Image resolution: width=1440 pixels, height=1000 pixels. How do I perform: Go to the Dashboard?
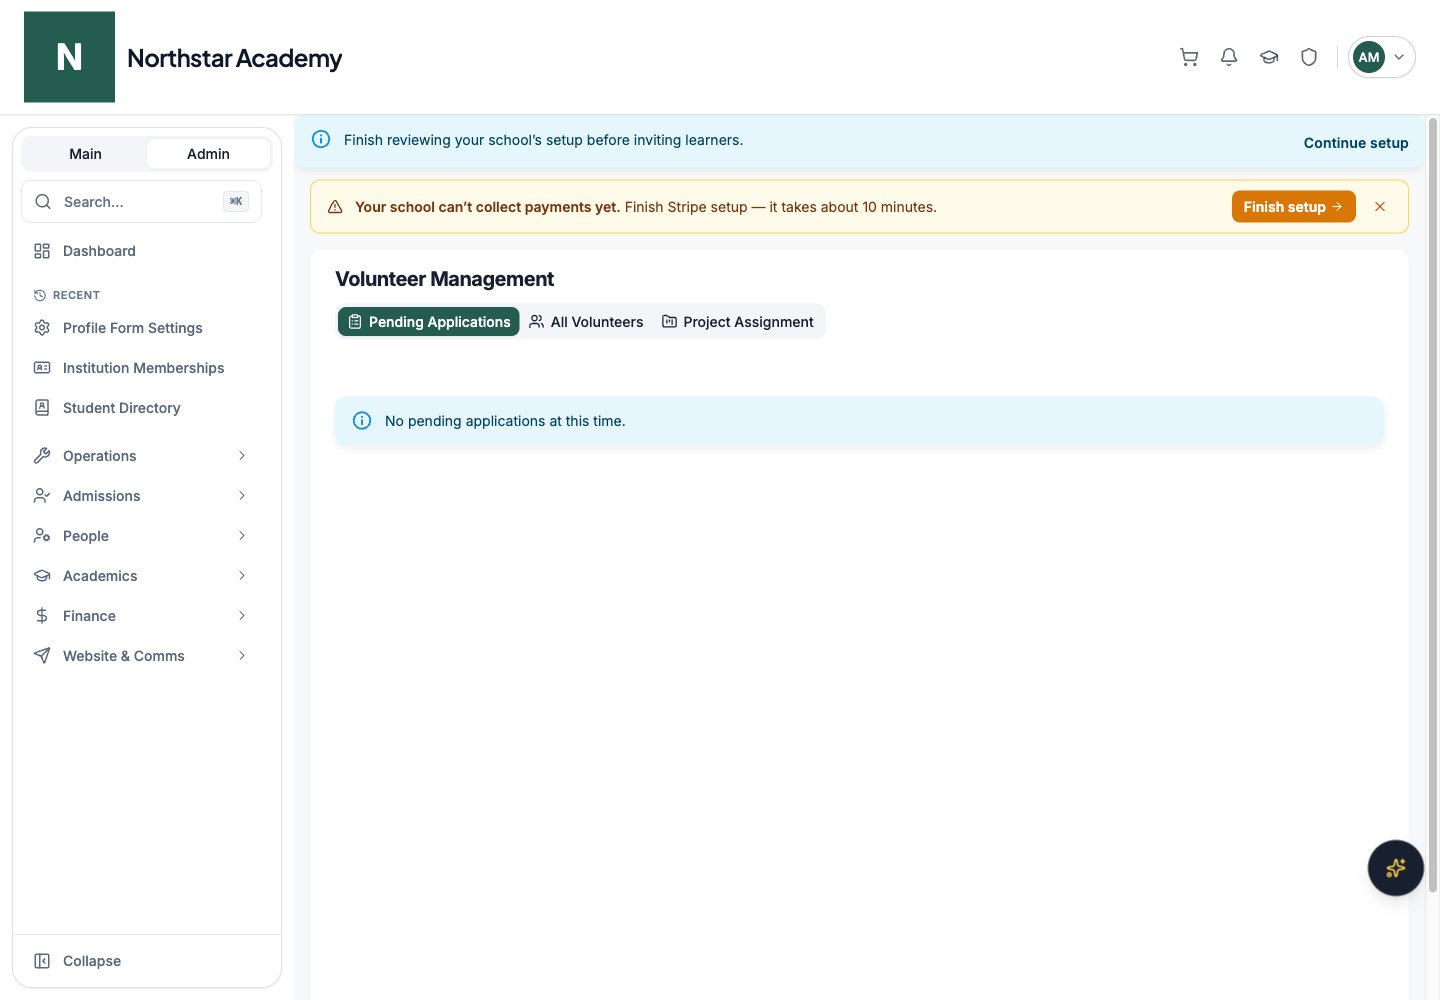141,251
